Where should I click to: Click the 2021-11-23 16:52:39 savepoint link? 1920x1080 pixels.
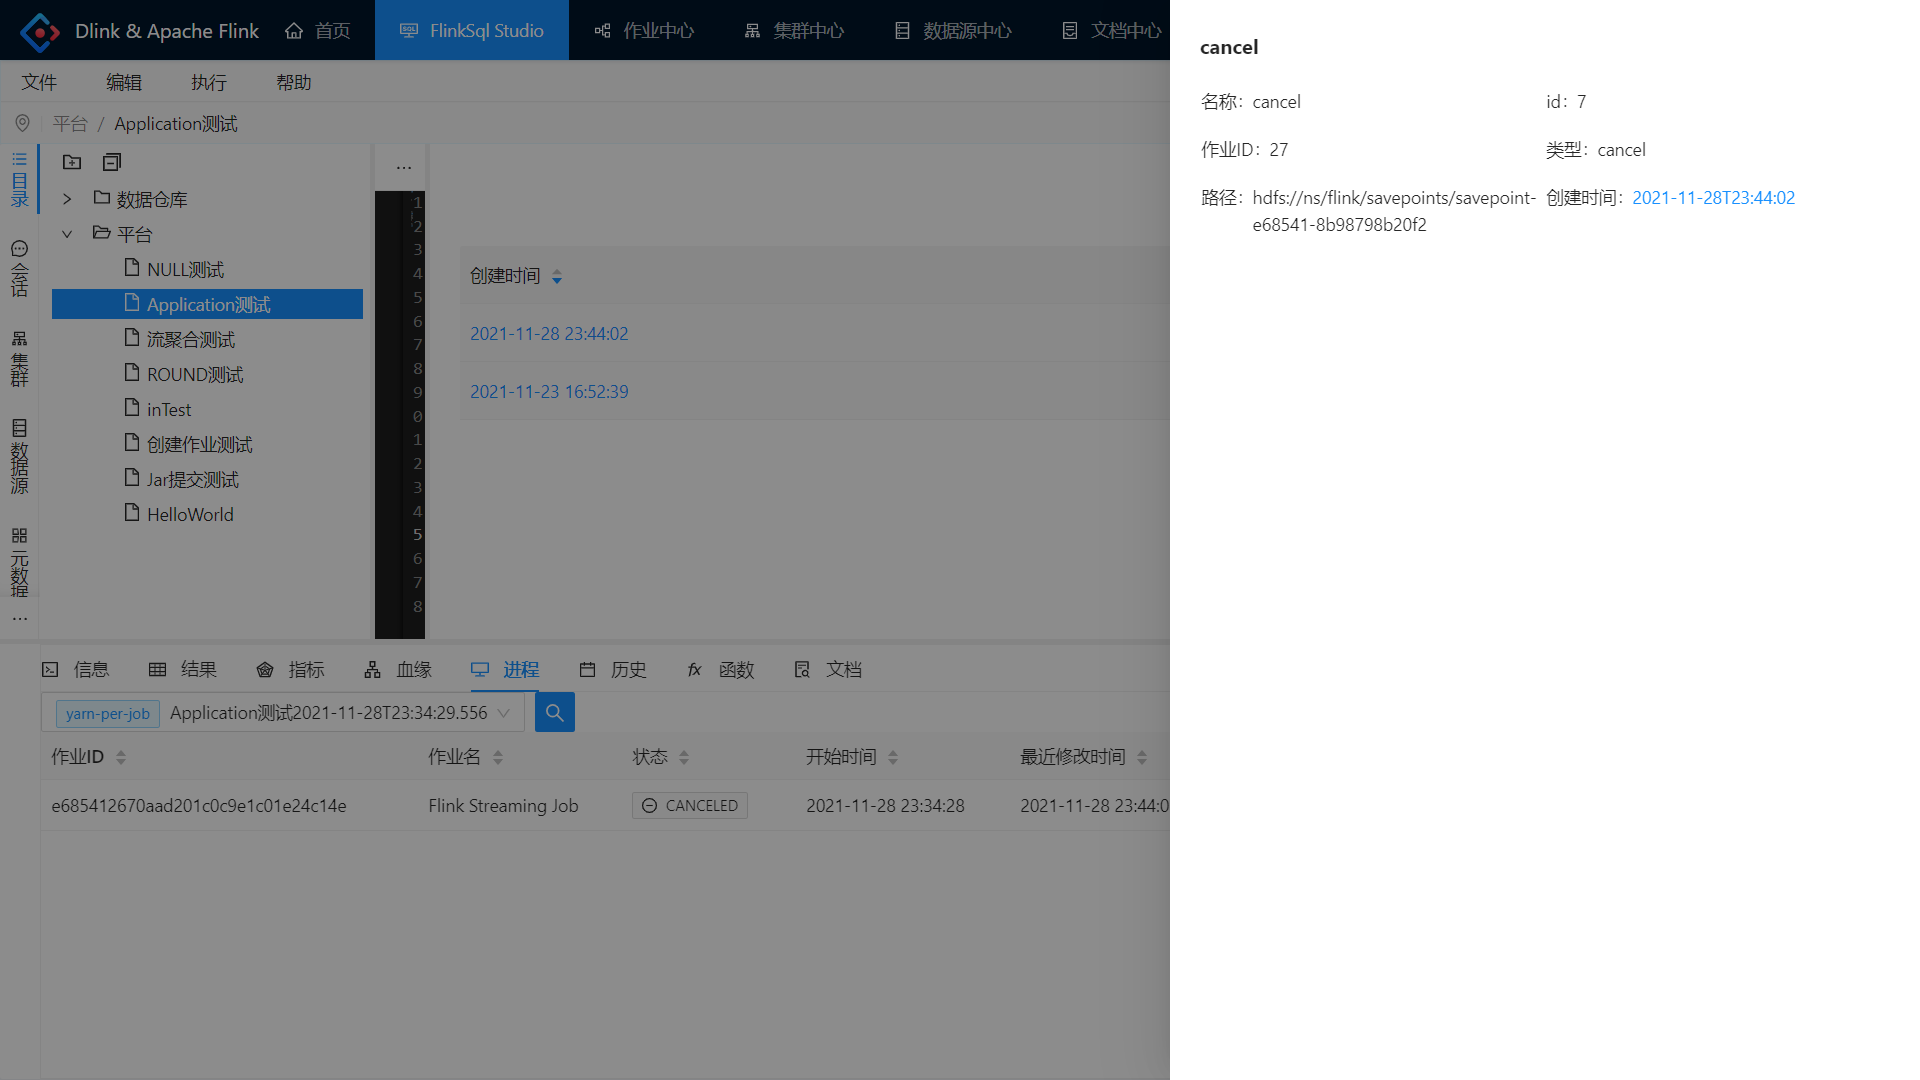pyautogui.click(x=549, y=392)
